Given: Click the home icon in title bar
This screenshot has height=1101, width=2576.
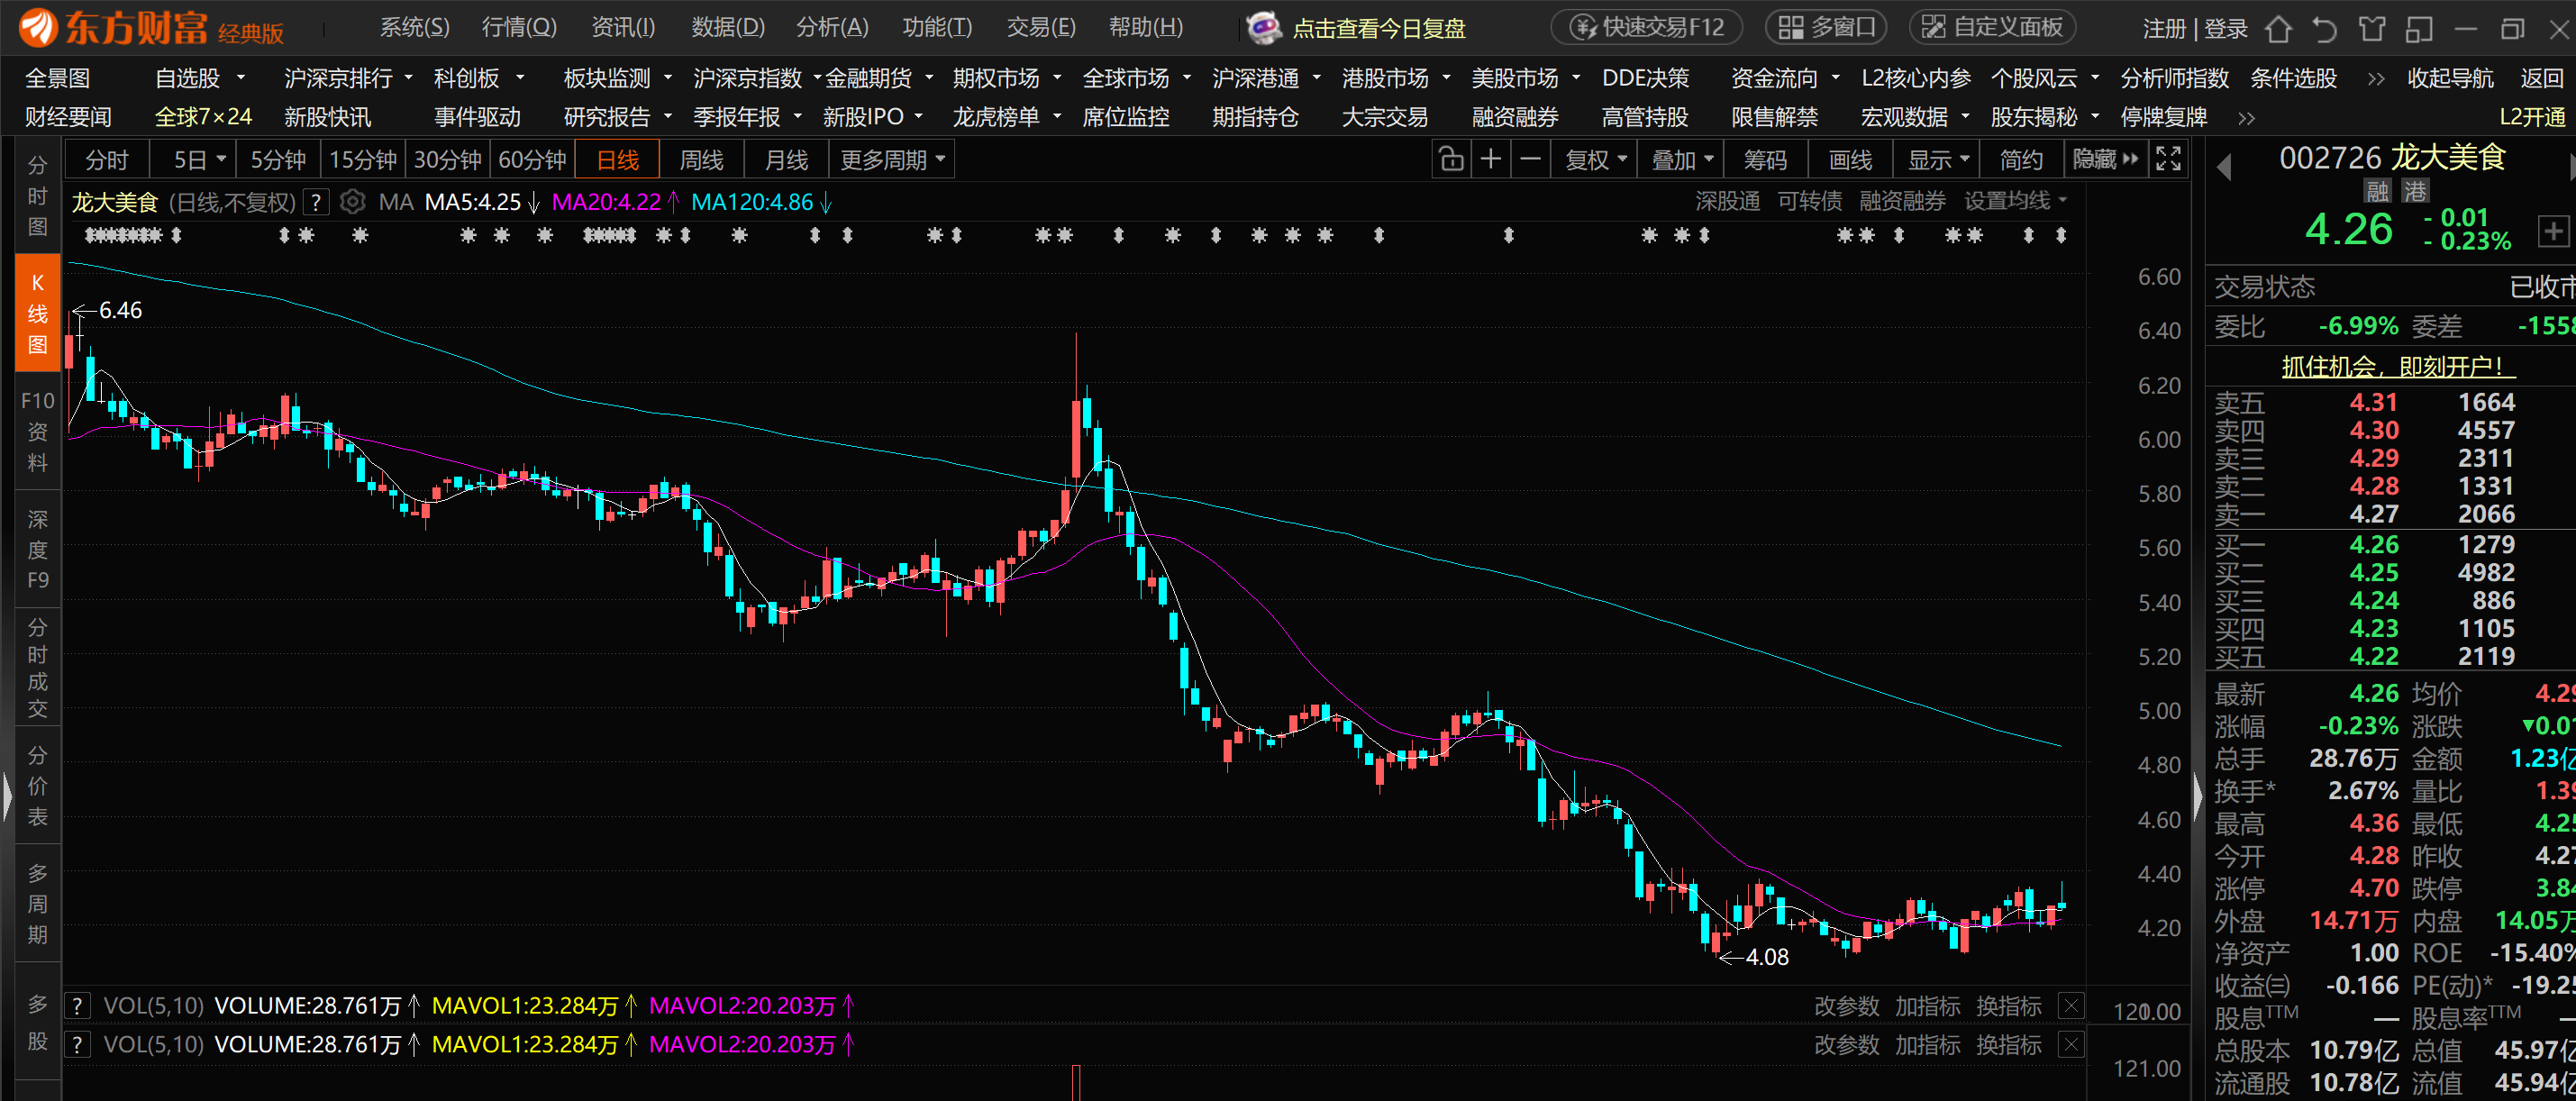Looking at the screenshot, I should coord(2279,28).
